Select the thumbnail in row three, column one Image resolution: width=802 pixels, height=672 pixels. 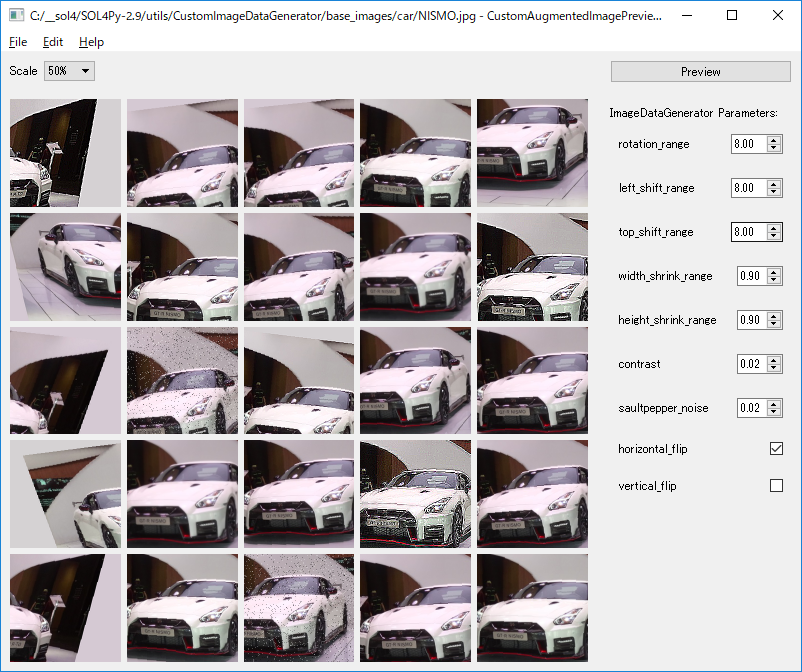65,381
